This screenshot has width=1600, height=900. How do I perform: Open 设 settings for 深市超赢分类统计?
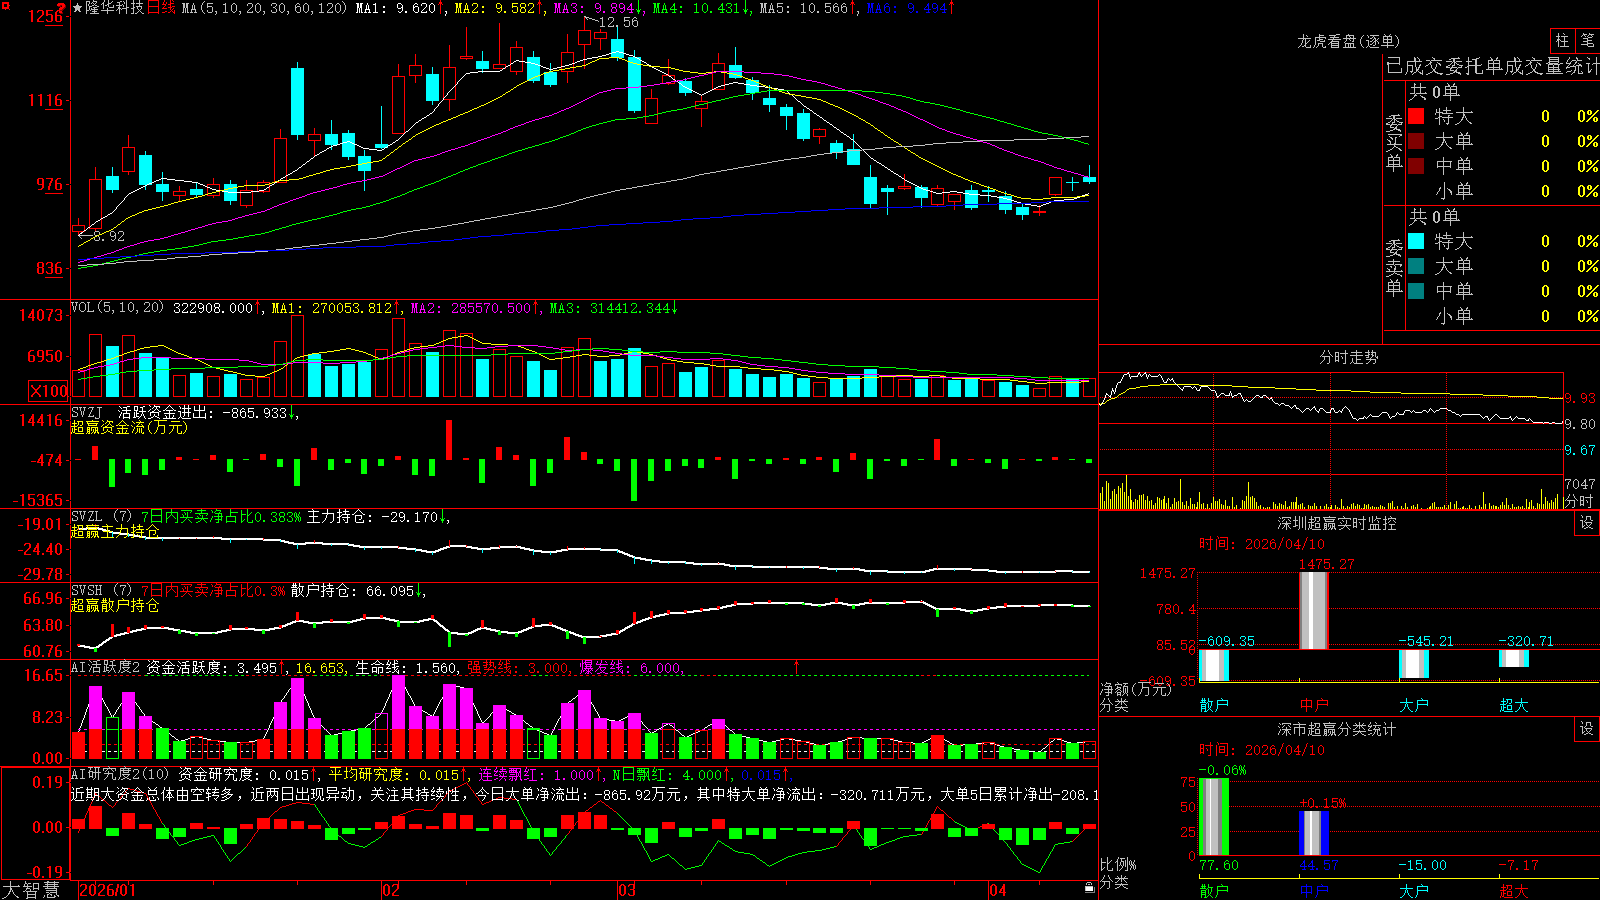coord(1587,729)
